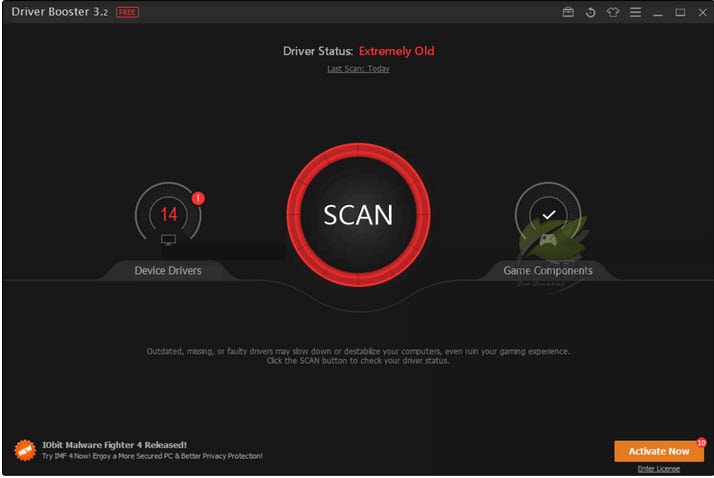The image size is (714, 478).
Task: Click the orange NEW badge icon
Action: tap(25, 451)
